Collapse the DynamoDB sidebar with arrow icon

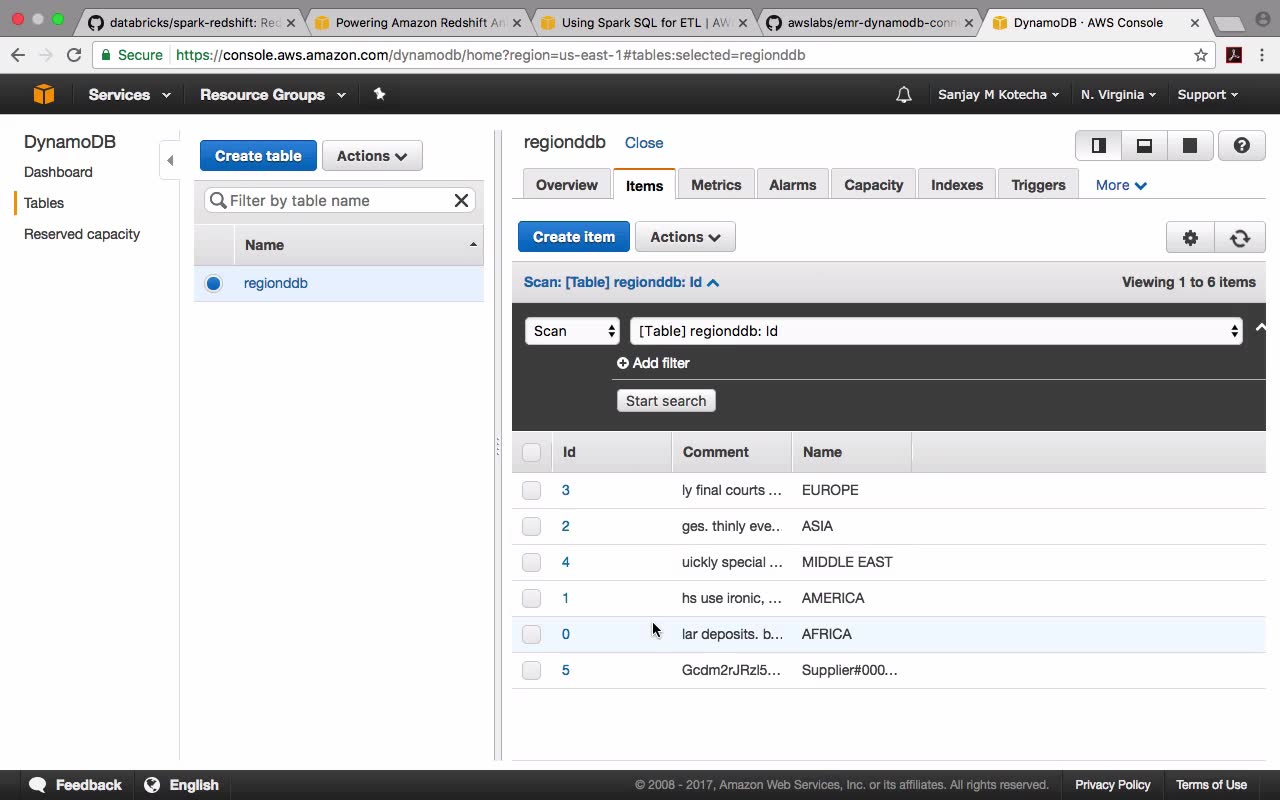click(x=170, y=160)
